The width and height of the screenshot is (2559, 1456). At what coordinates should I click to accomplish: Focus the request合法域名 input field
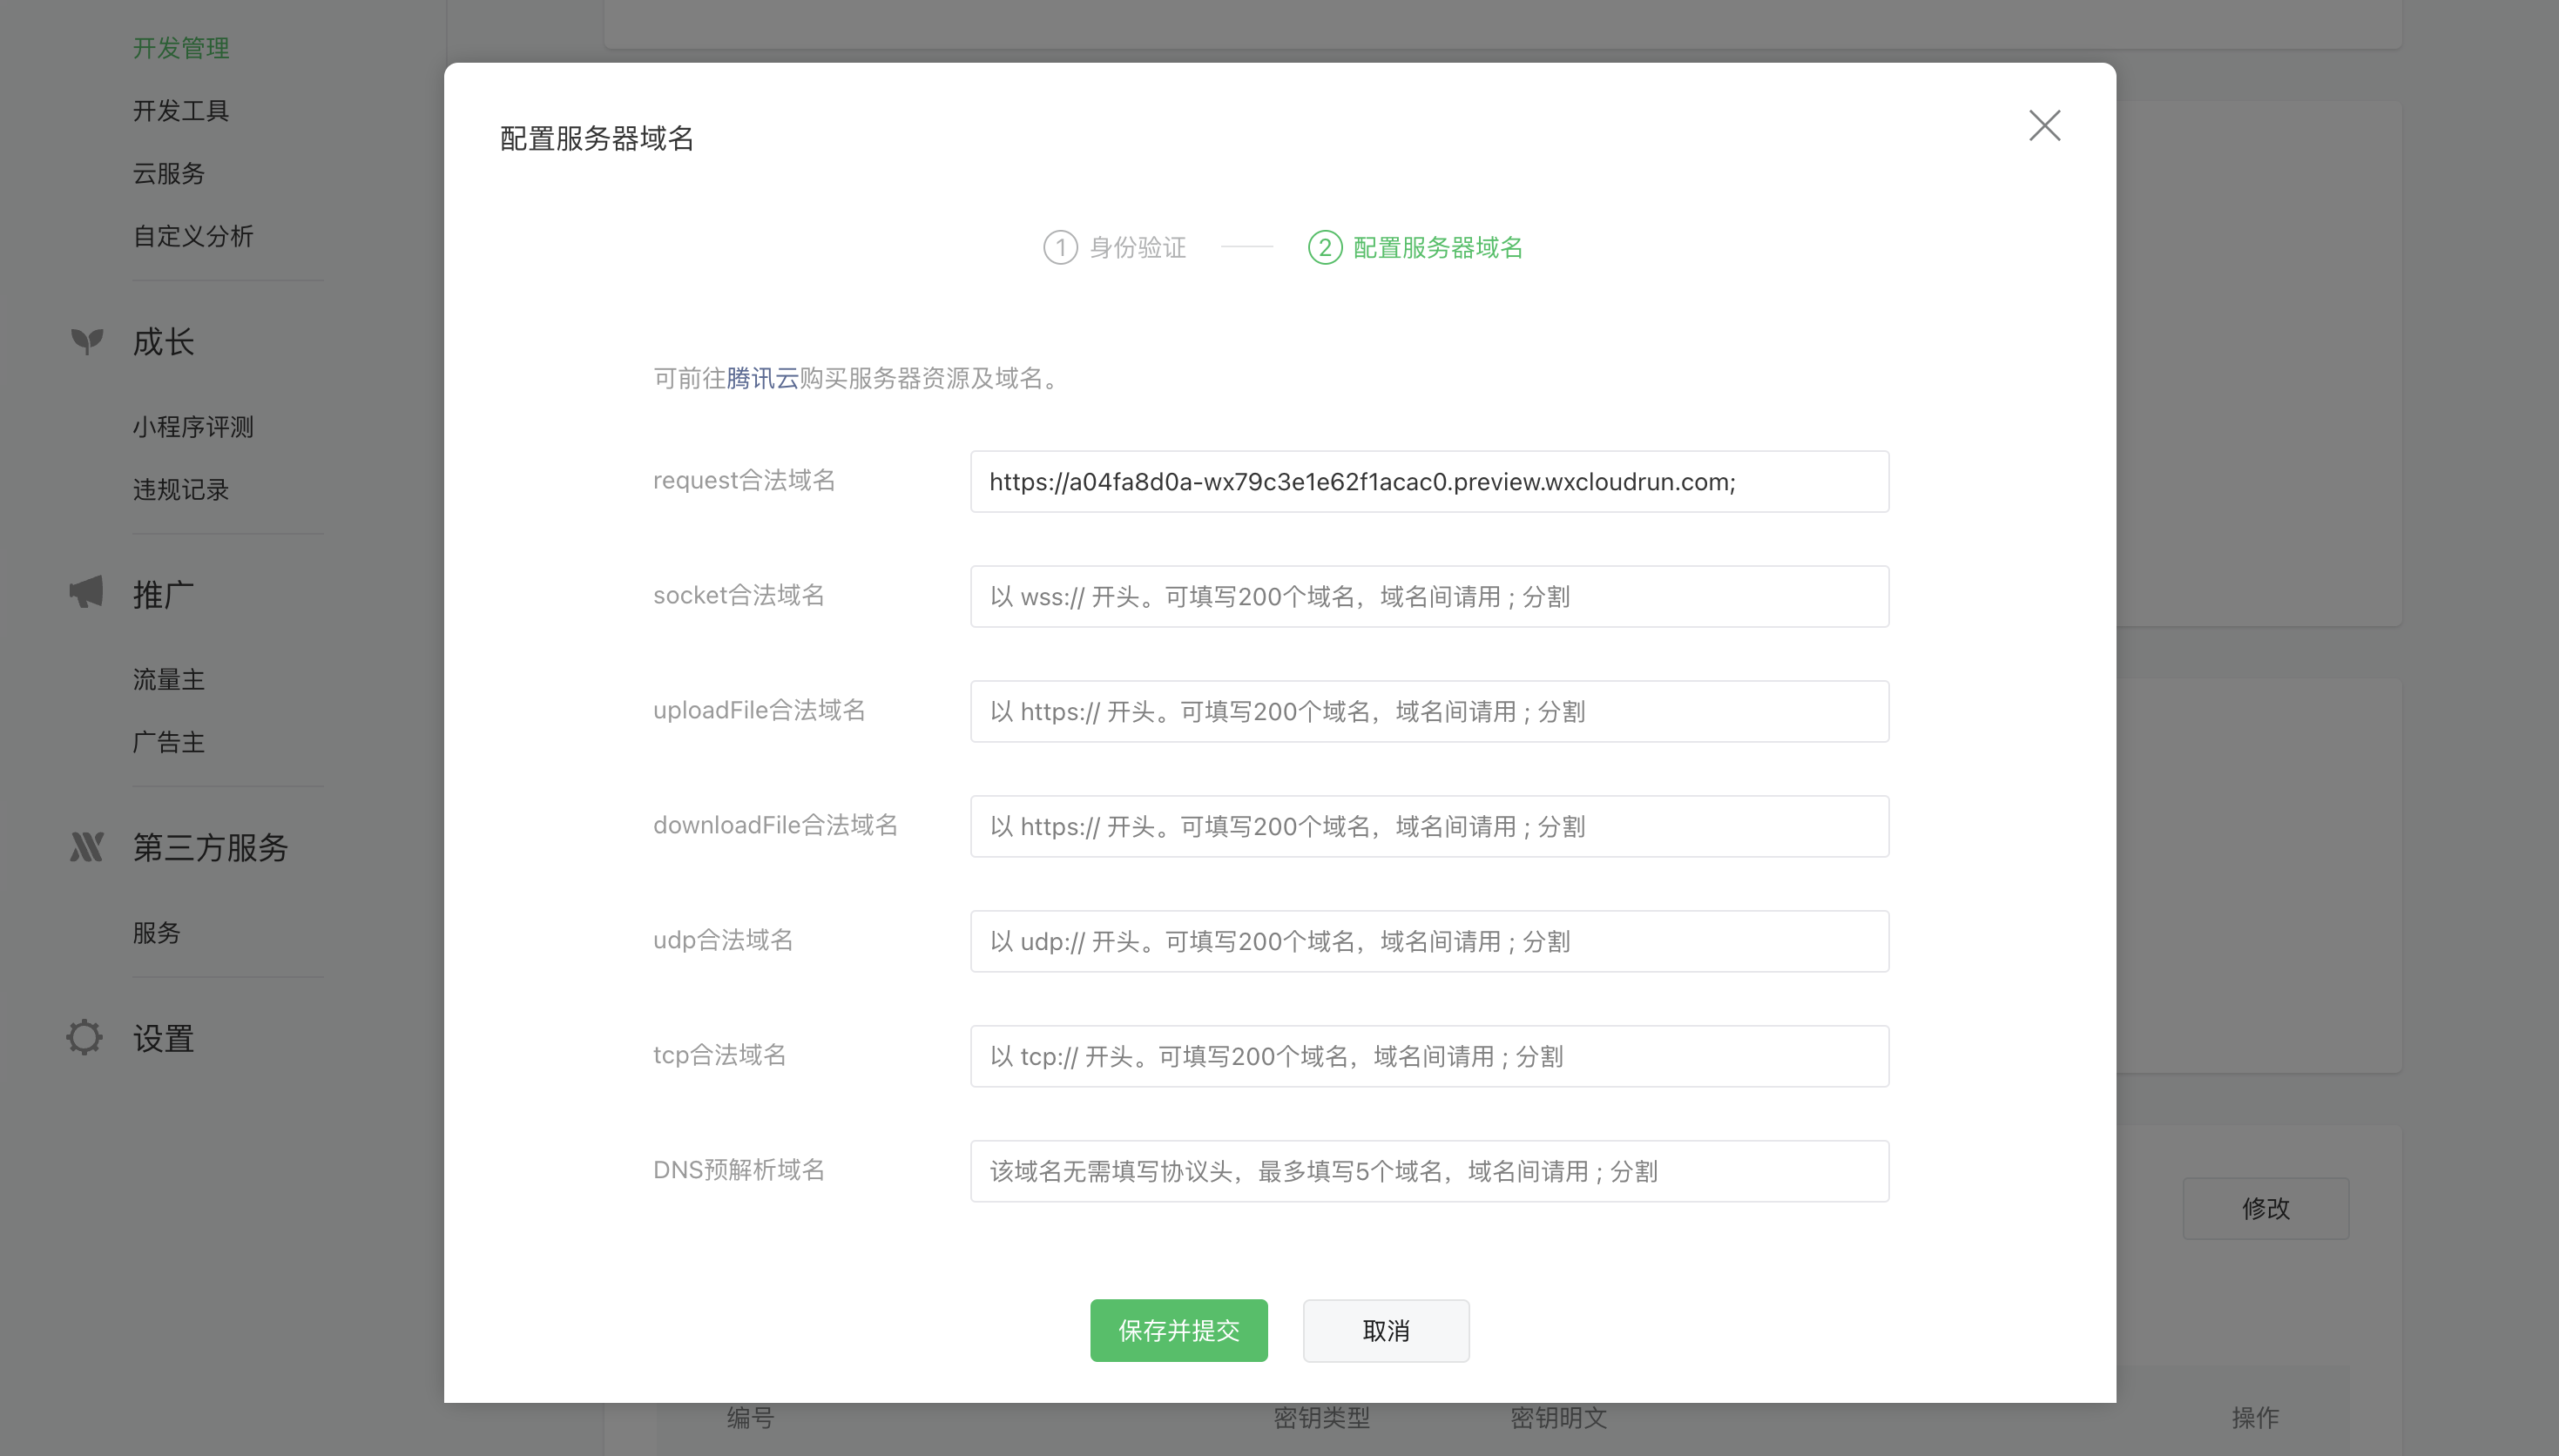pyautogui.click(x=1428, y=482)
